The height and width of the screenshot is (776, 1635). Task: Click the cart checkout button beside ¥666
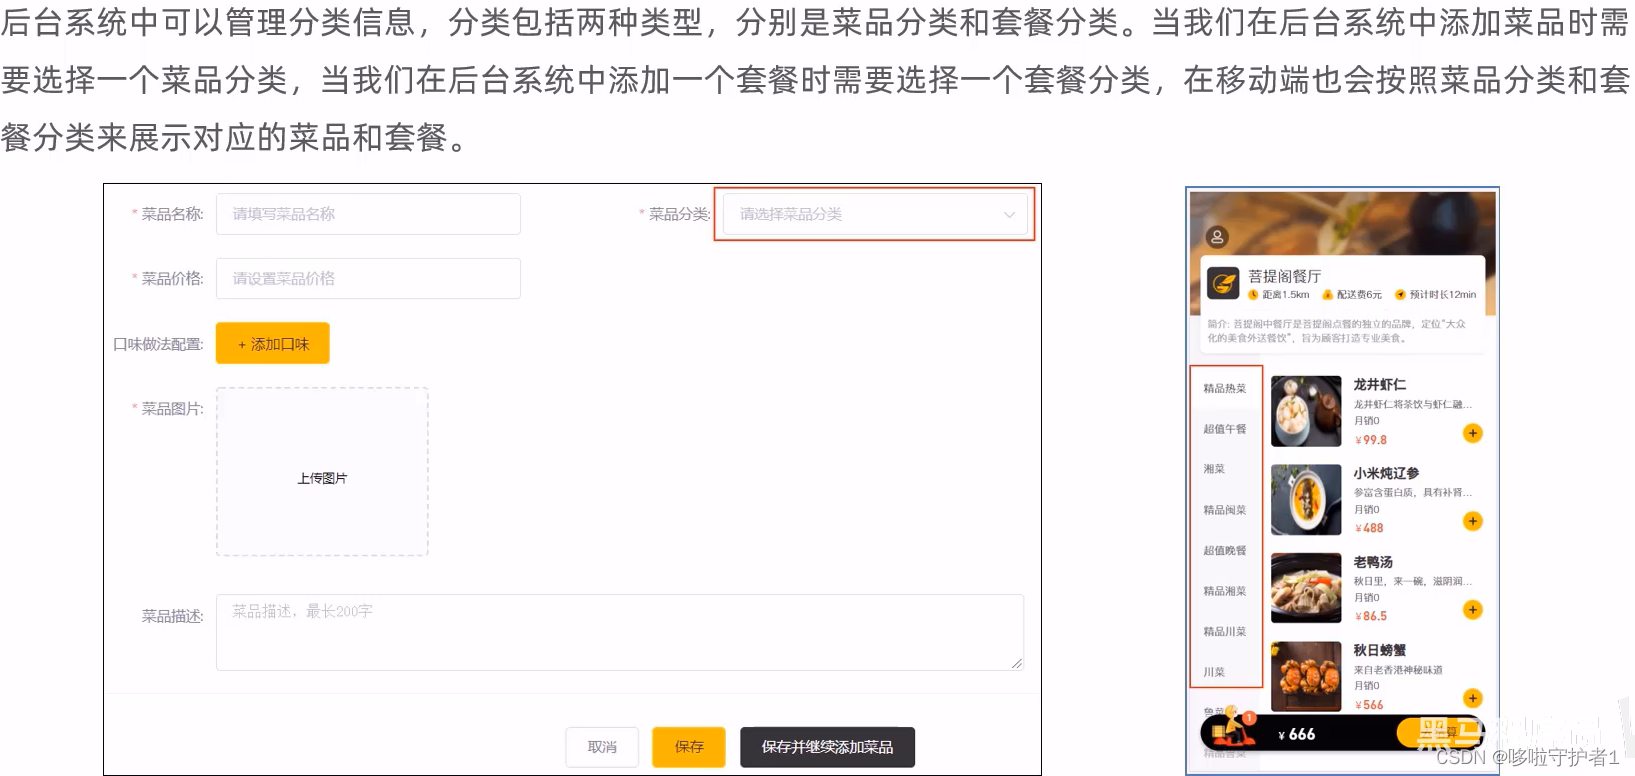(1440, 734)
